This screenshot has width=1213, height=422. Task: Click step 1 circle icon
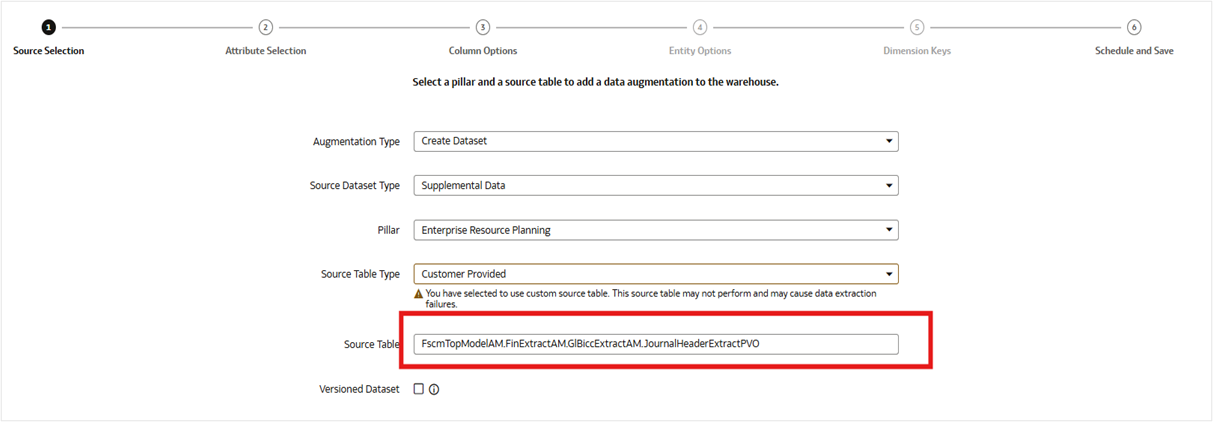[48, 28]
